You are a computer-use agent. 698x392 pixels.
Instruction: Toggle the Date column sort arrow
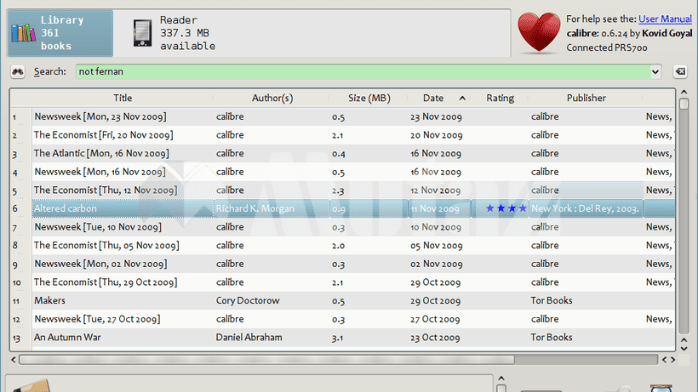[x=463, y=98]
